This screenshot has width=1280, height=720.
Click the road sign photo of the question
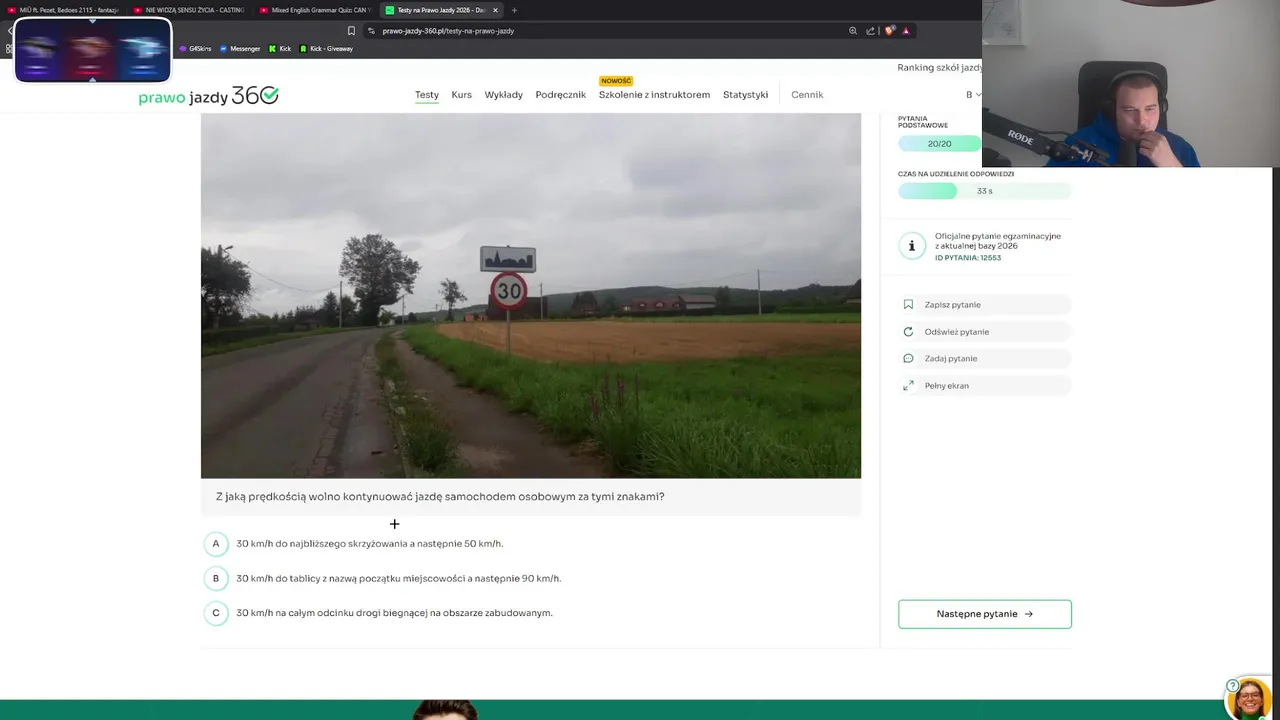(x=531, y=296)
